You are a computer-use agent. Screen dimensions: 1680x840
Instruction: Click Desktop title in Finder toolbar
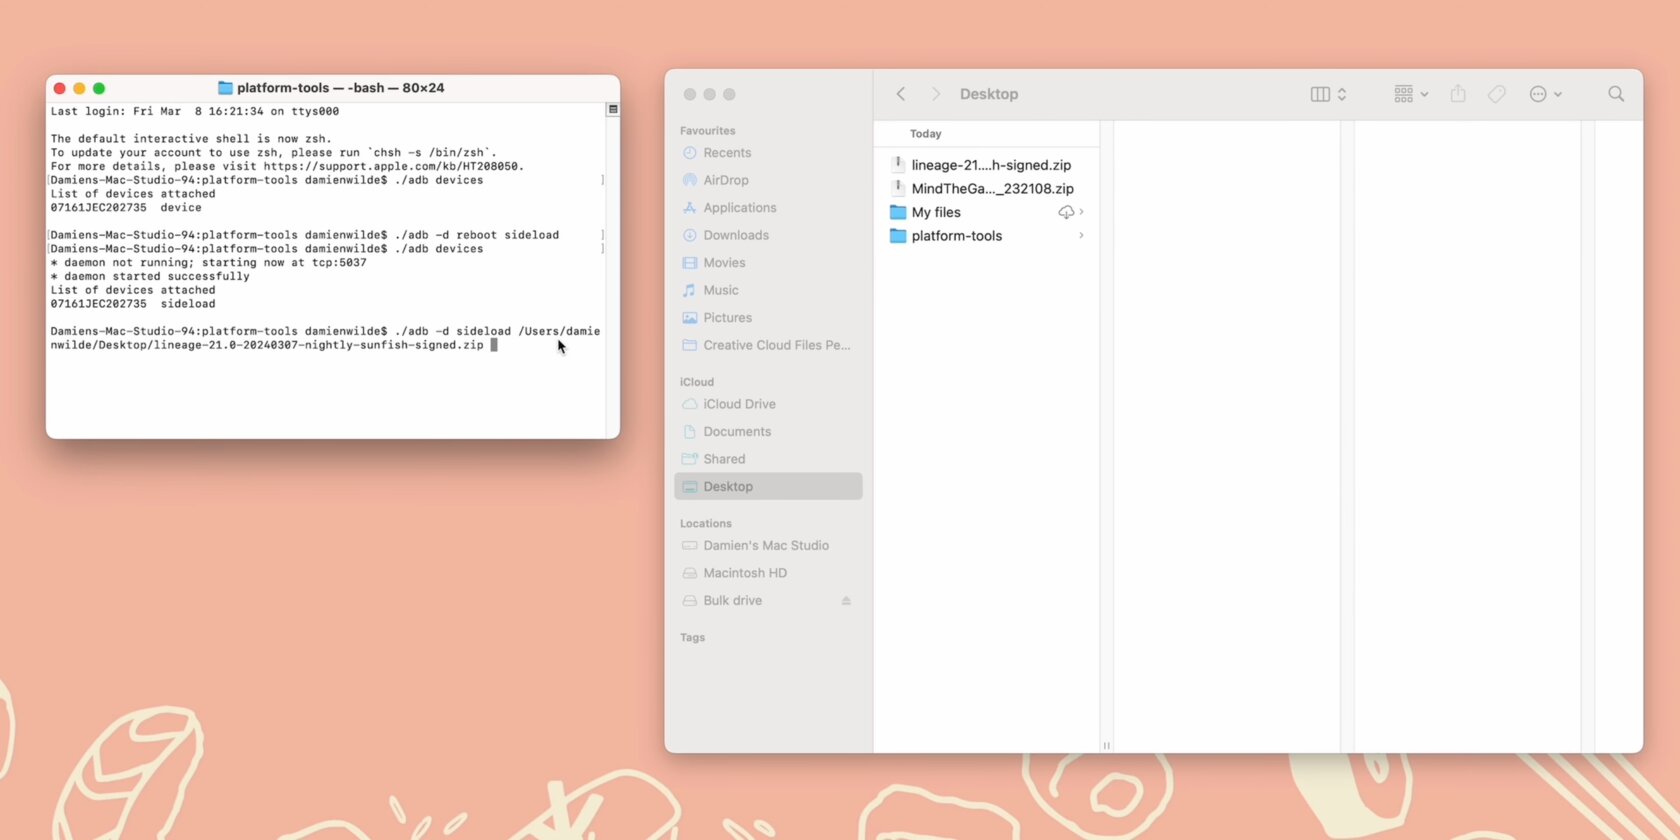[x=989, y=94]
